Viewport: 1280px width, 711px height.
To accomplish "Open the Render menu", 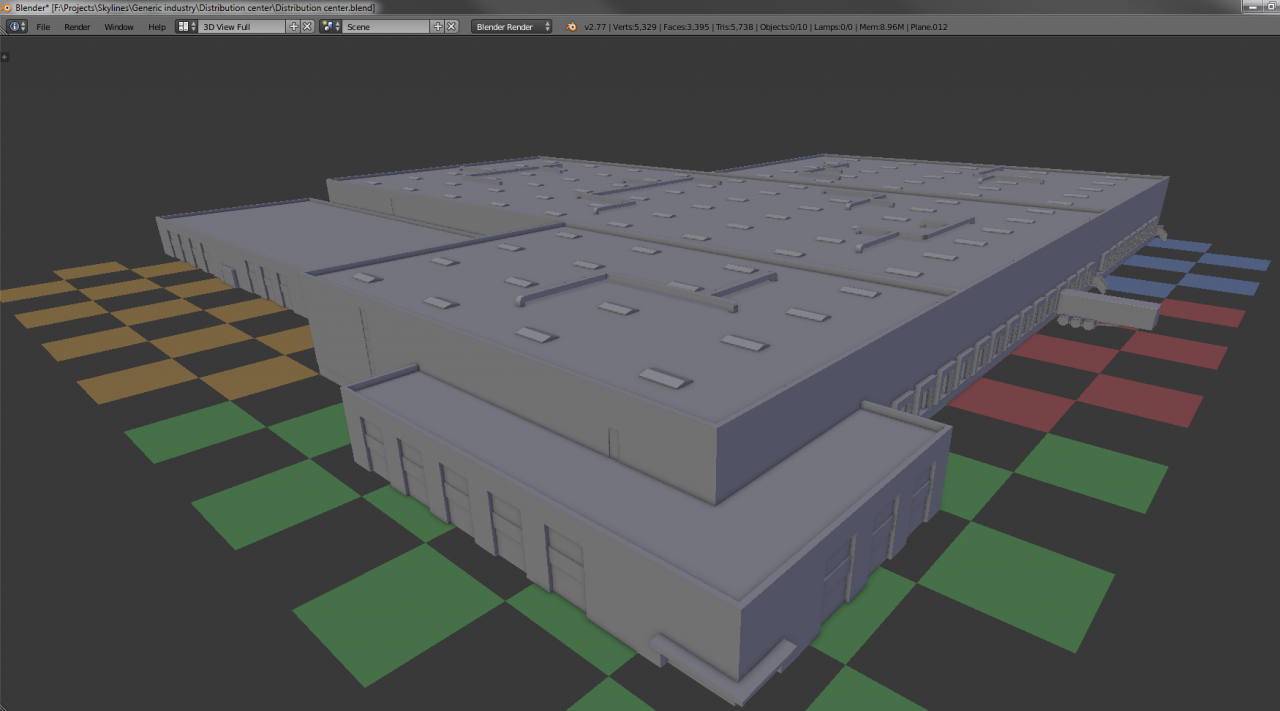I will click(x=77, y=27).
